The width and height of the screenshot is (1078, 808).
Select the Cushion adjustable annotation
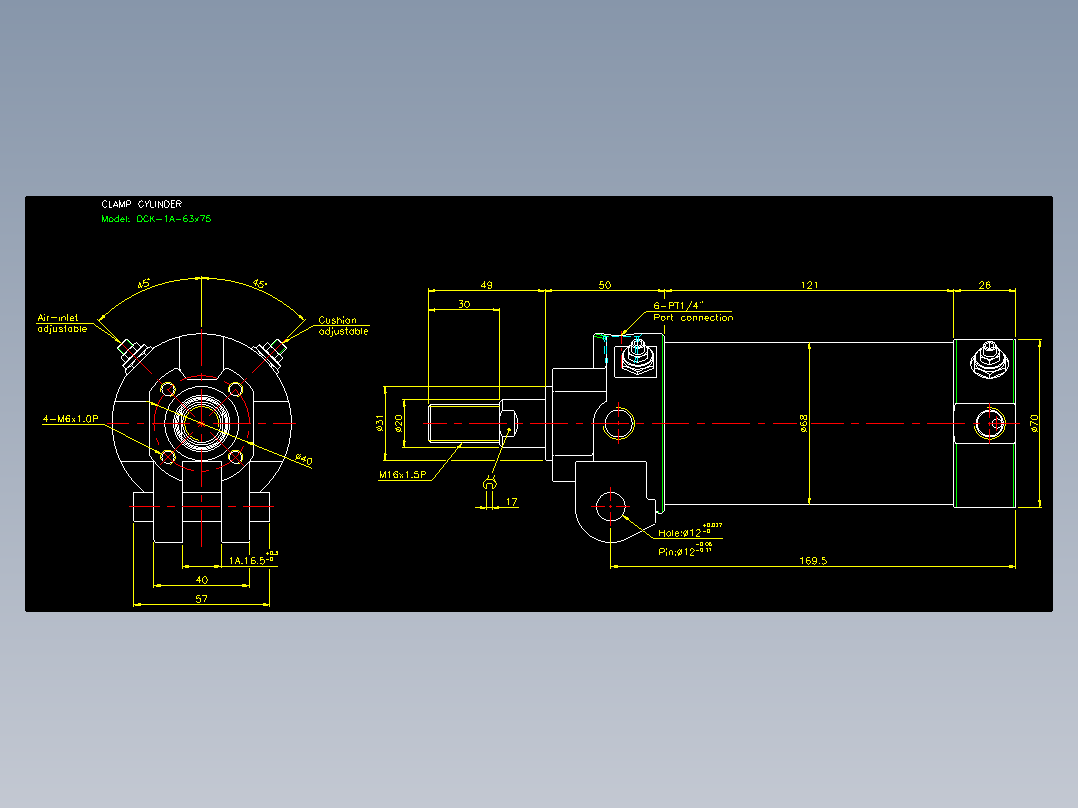343,326
